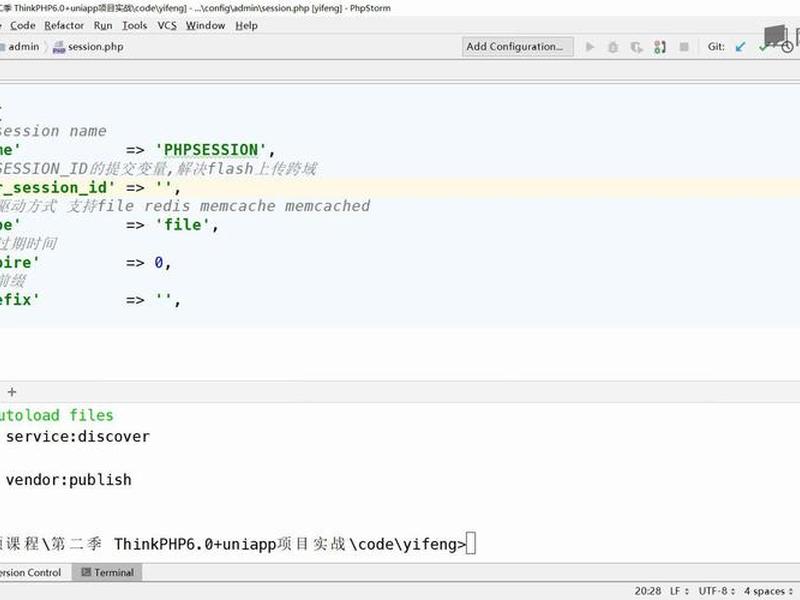
Task: Open new terminal session with plus
Action: pyautogui.click(x=12, y=392)
